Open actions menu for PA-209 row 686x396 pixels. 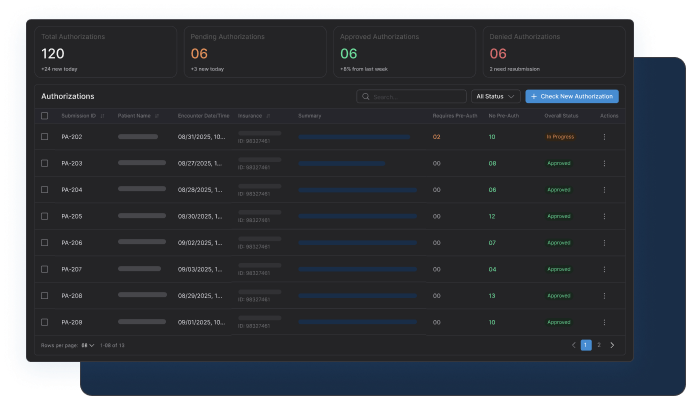(x=604, y=322)
